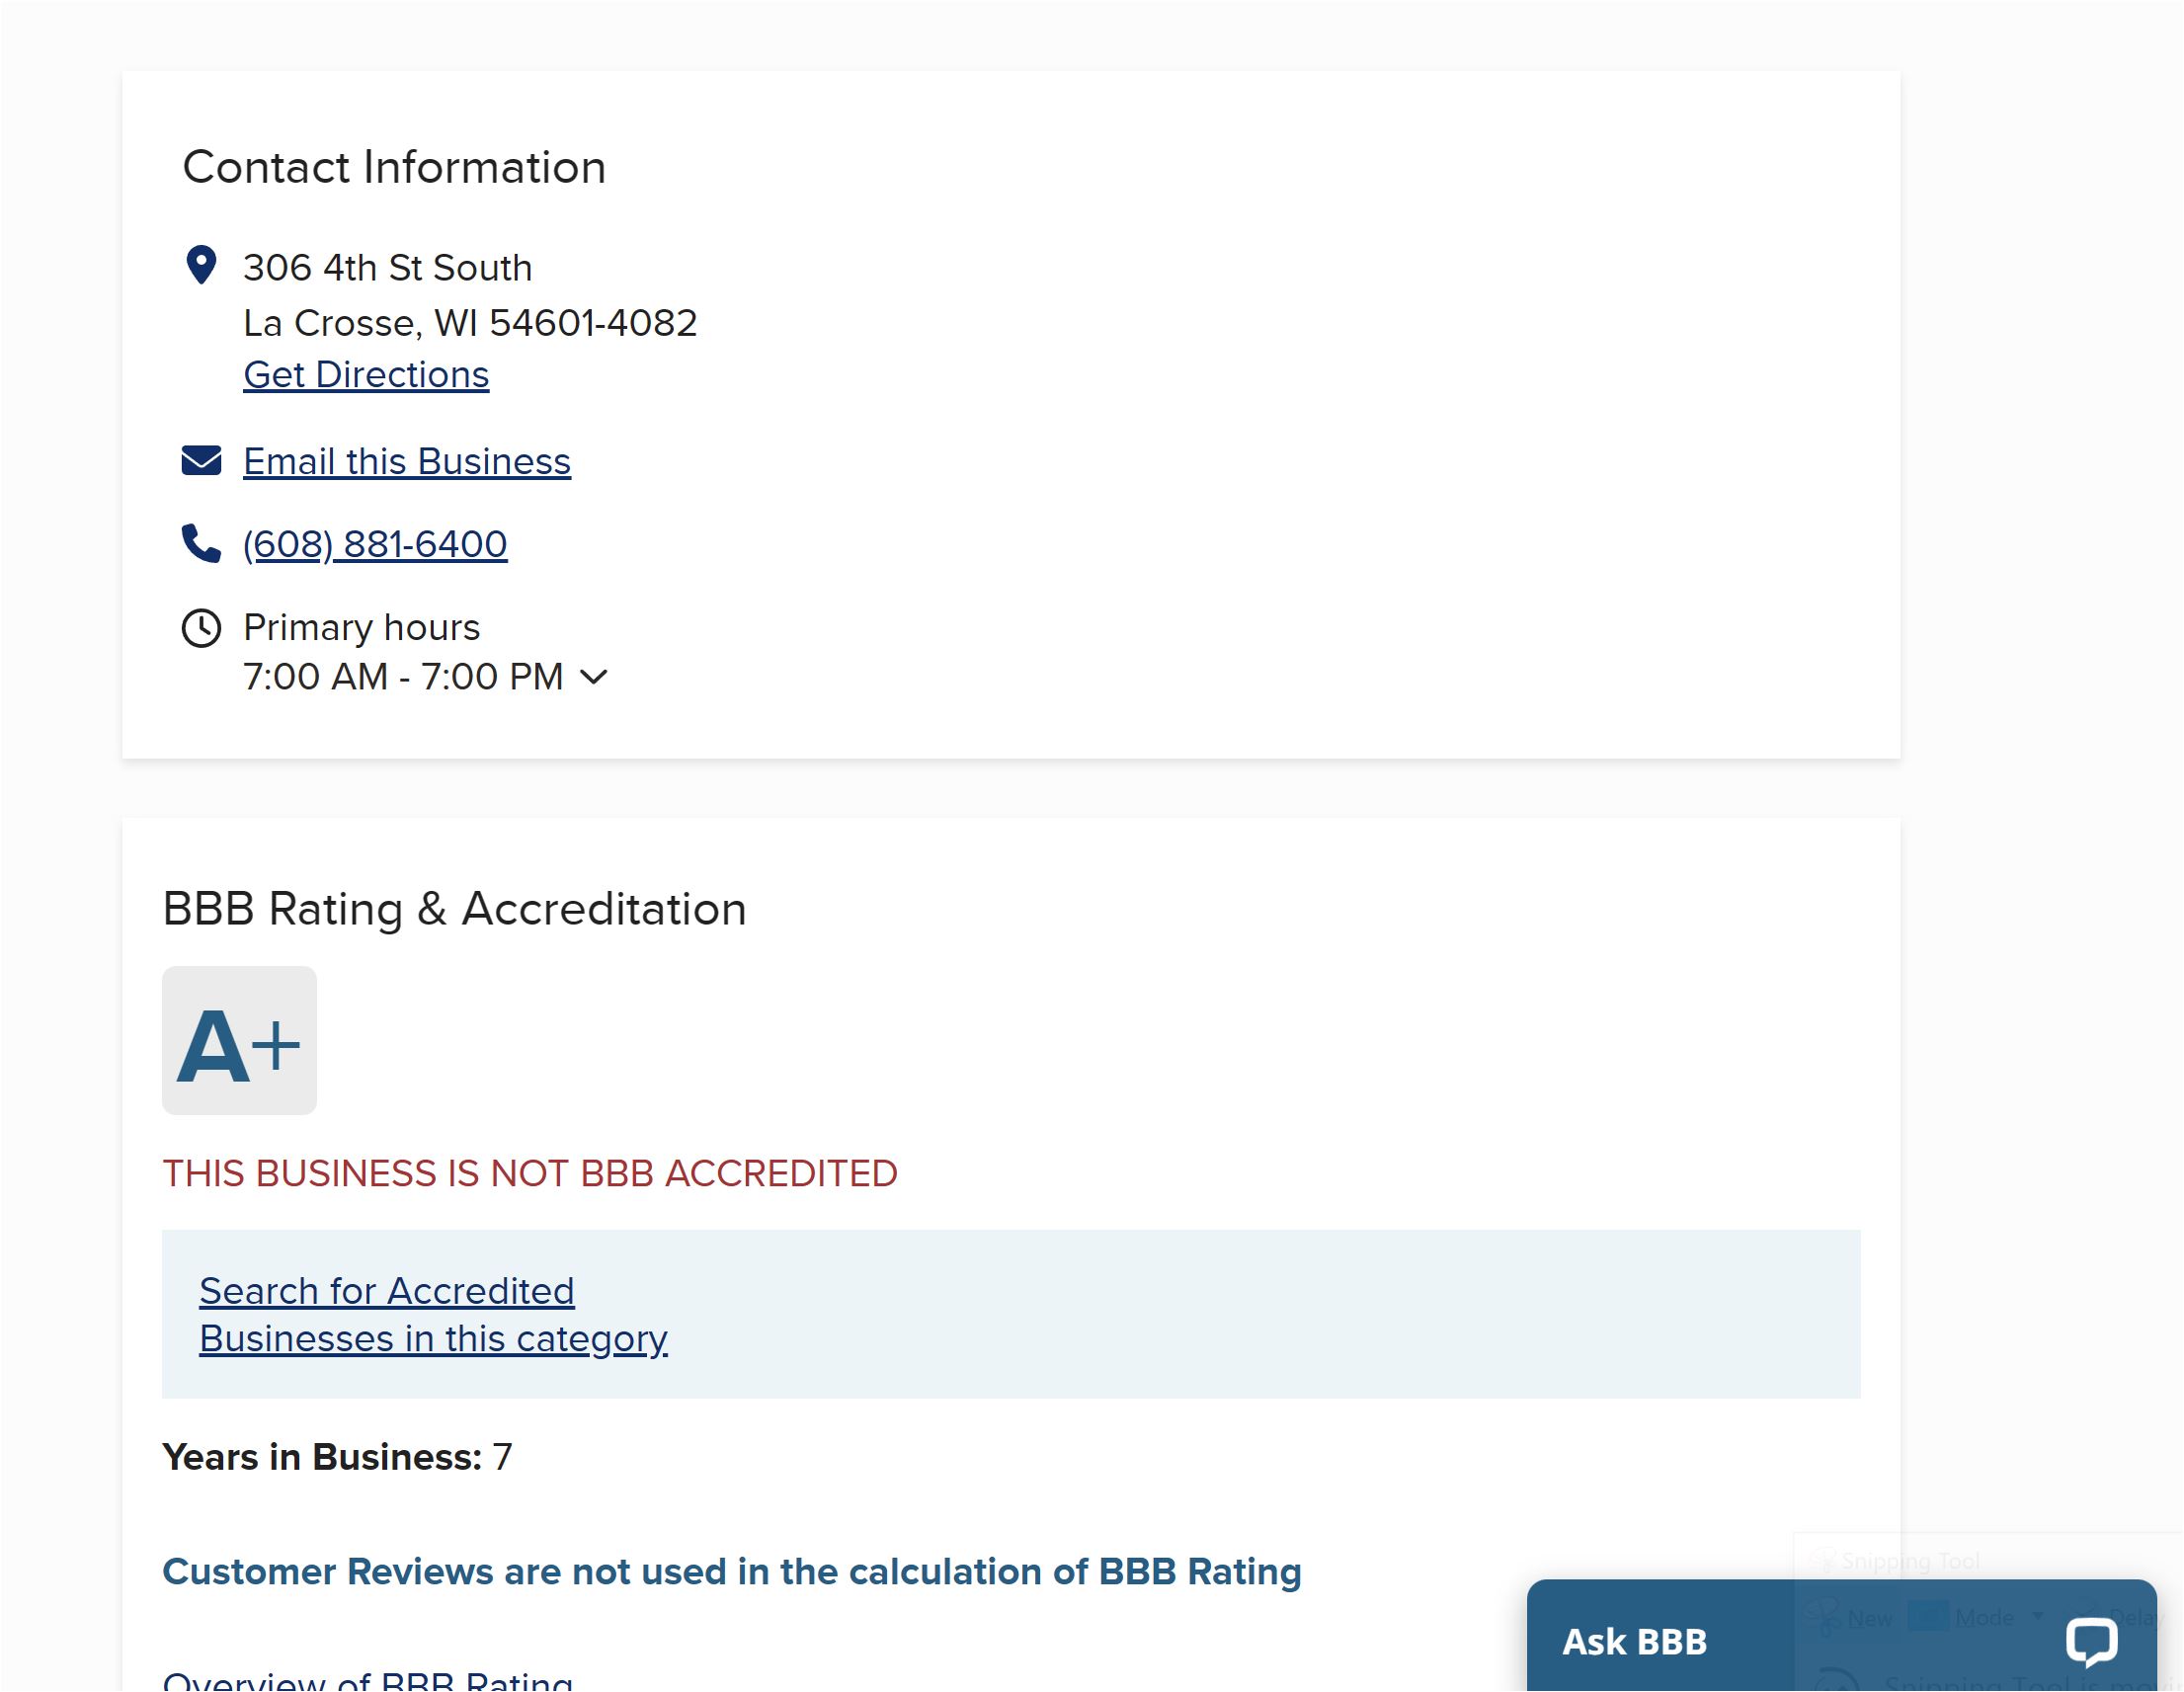Open the Email this Business link
2184x1692 pixels.
[x=407, y=461]
